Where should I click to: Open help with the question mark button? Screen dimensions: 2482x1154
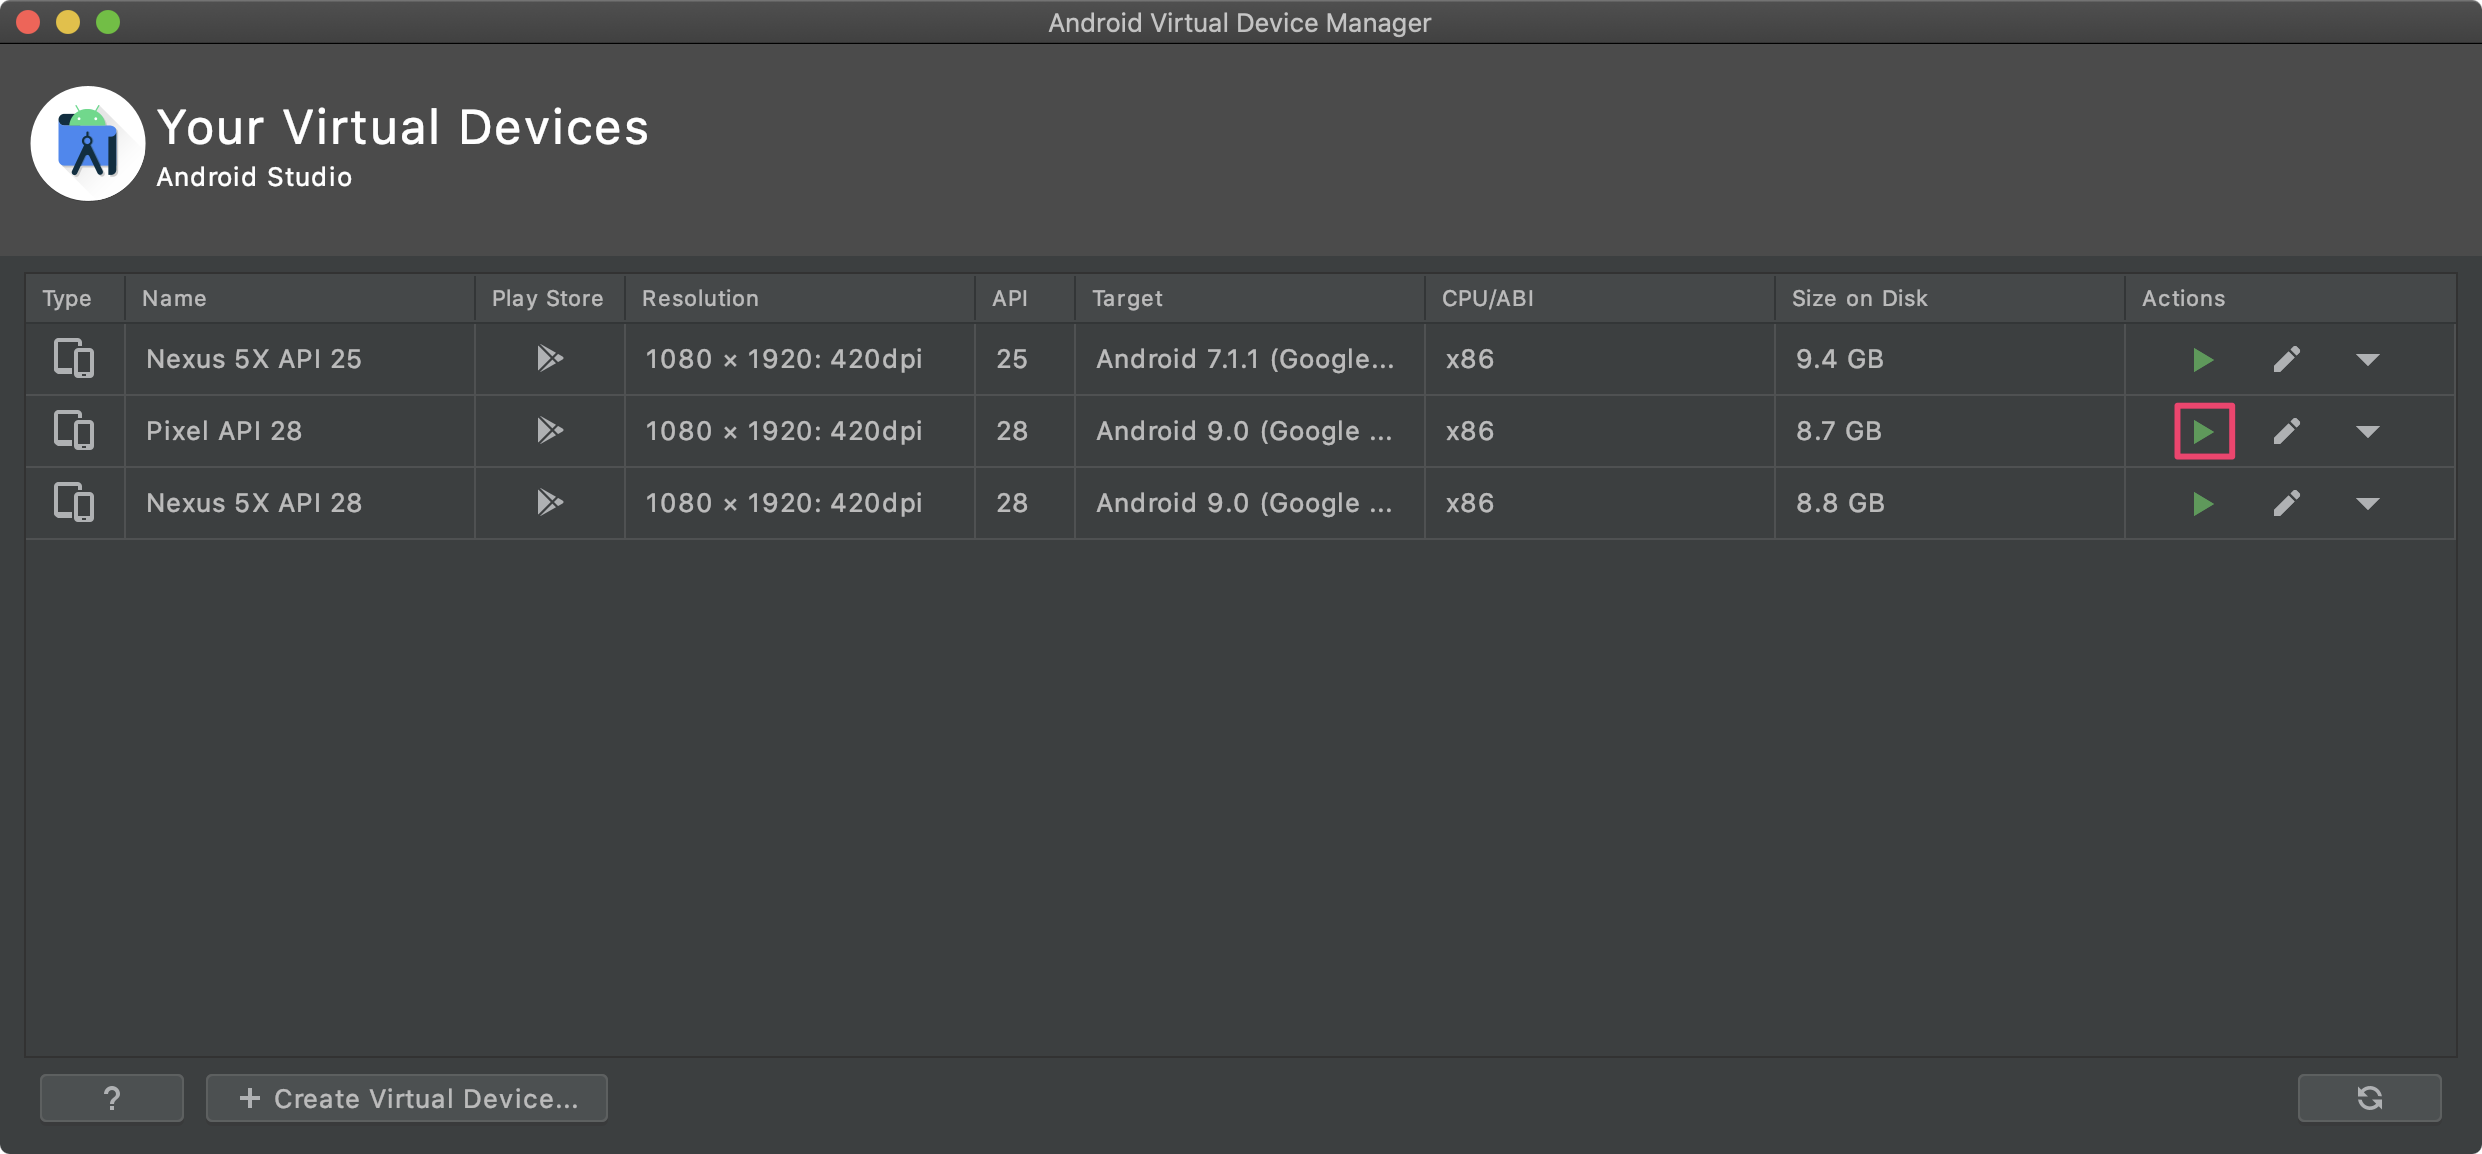pyautogui.click(x=112, y=1098)
